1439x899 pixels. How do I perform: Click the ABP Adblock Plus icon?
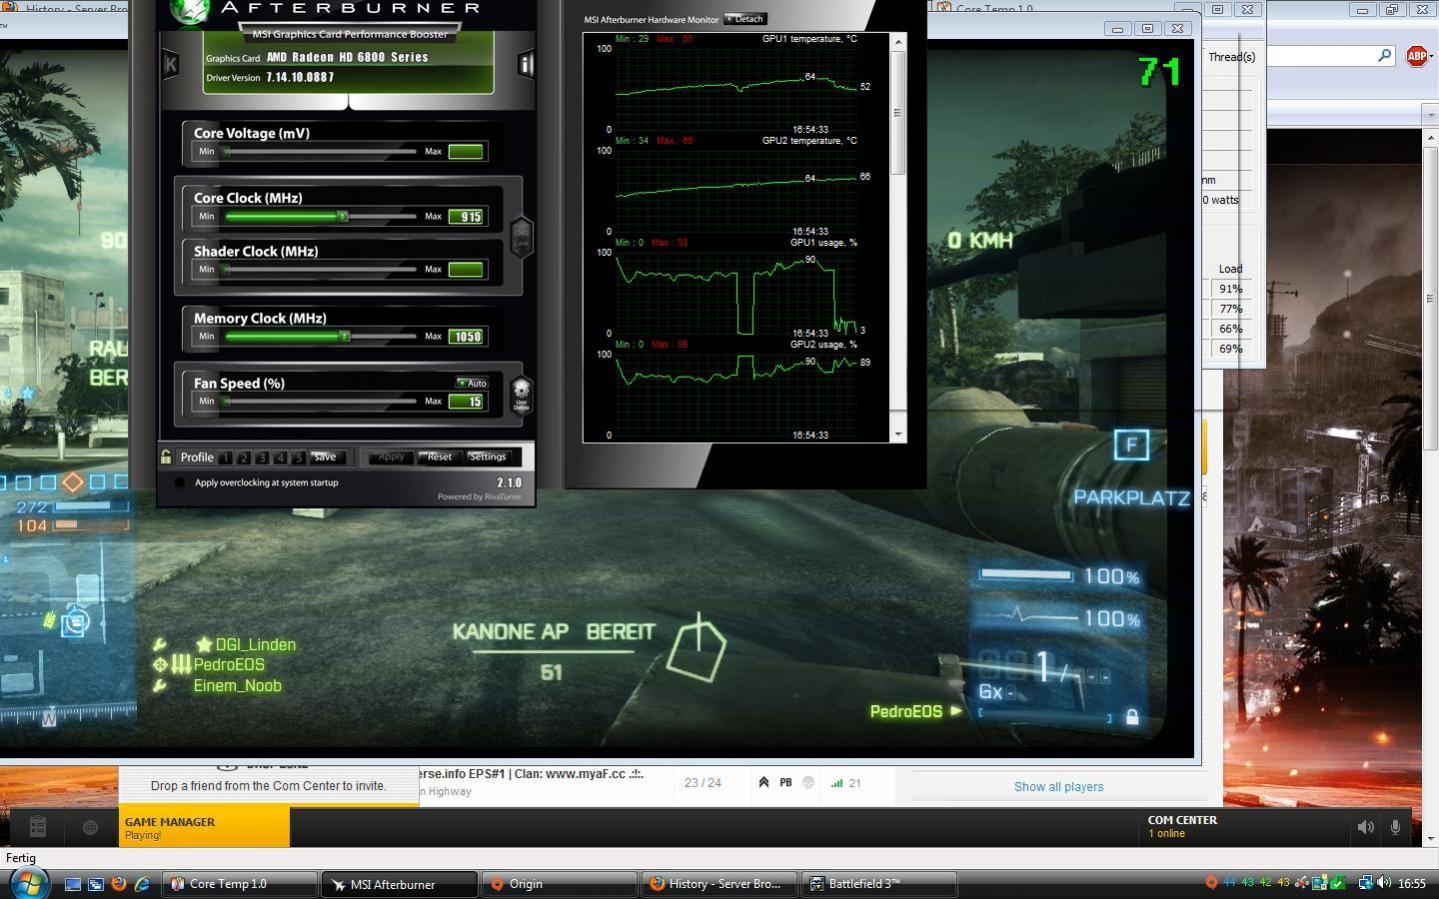click(x=1416, y=56)
